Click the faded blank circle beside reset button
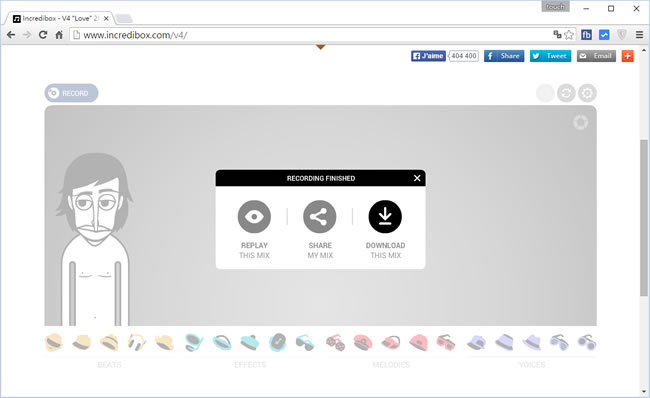Screen dimensions: 650x398 click(545, 93)
